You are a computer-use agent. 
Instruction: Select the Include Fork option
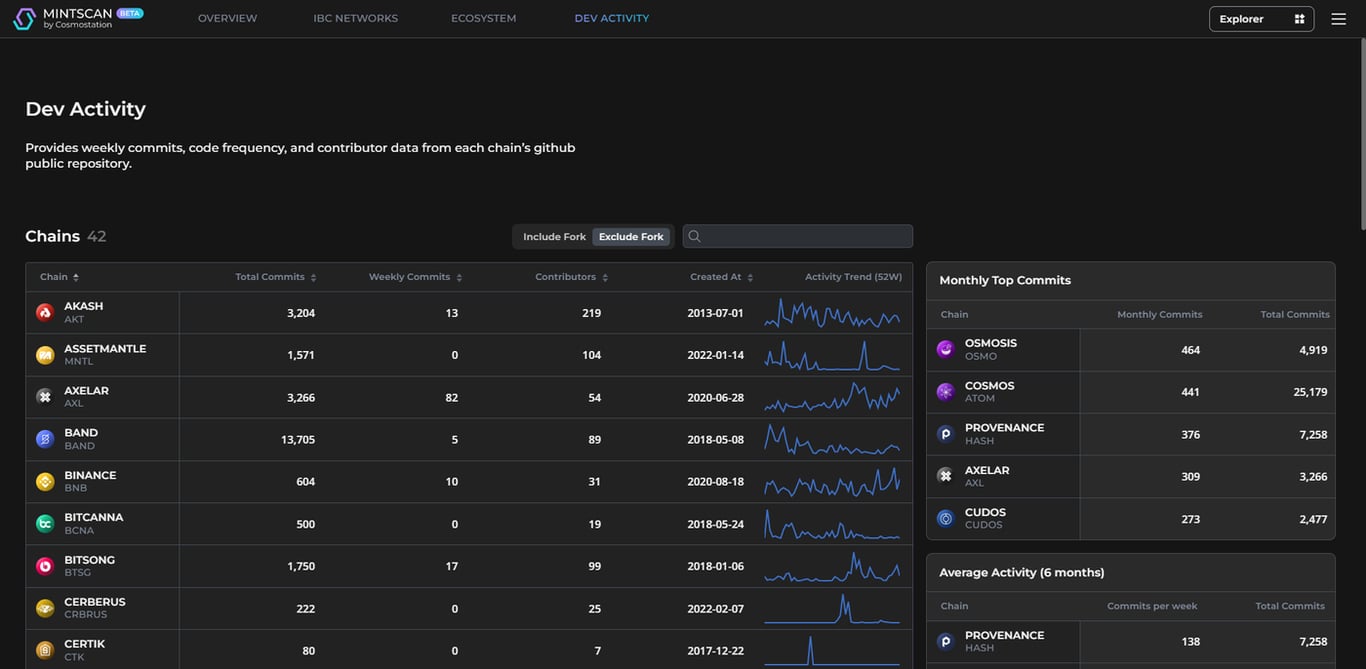coord(554,237)
